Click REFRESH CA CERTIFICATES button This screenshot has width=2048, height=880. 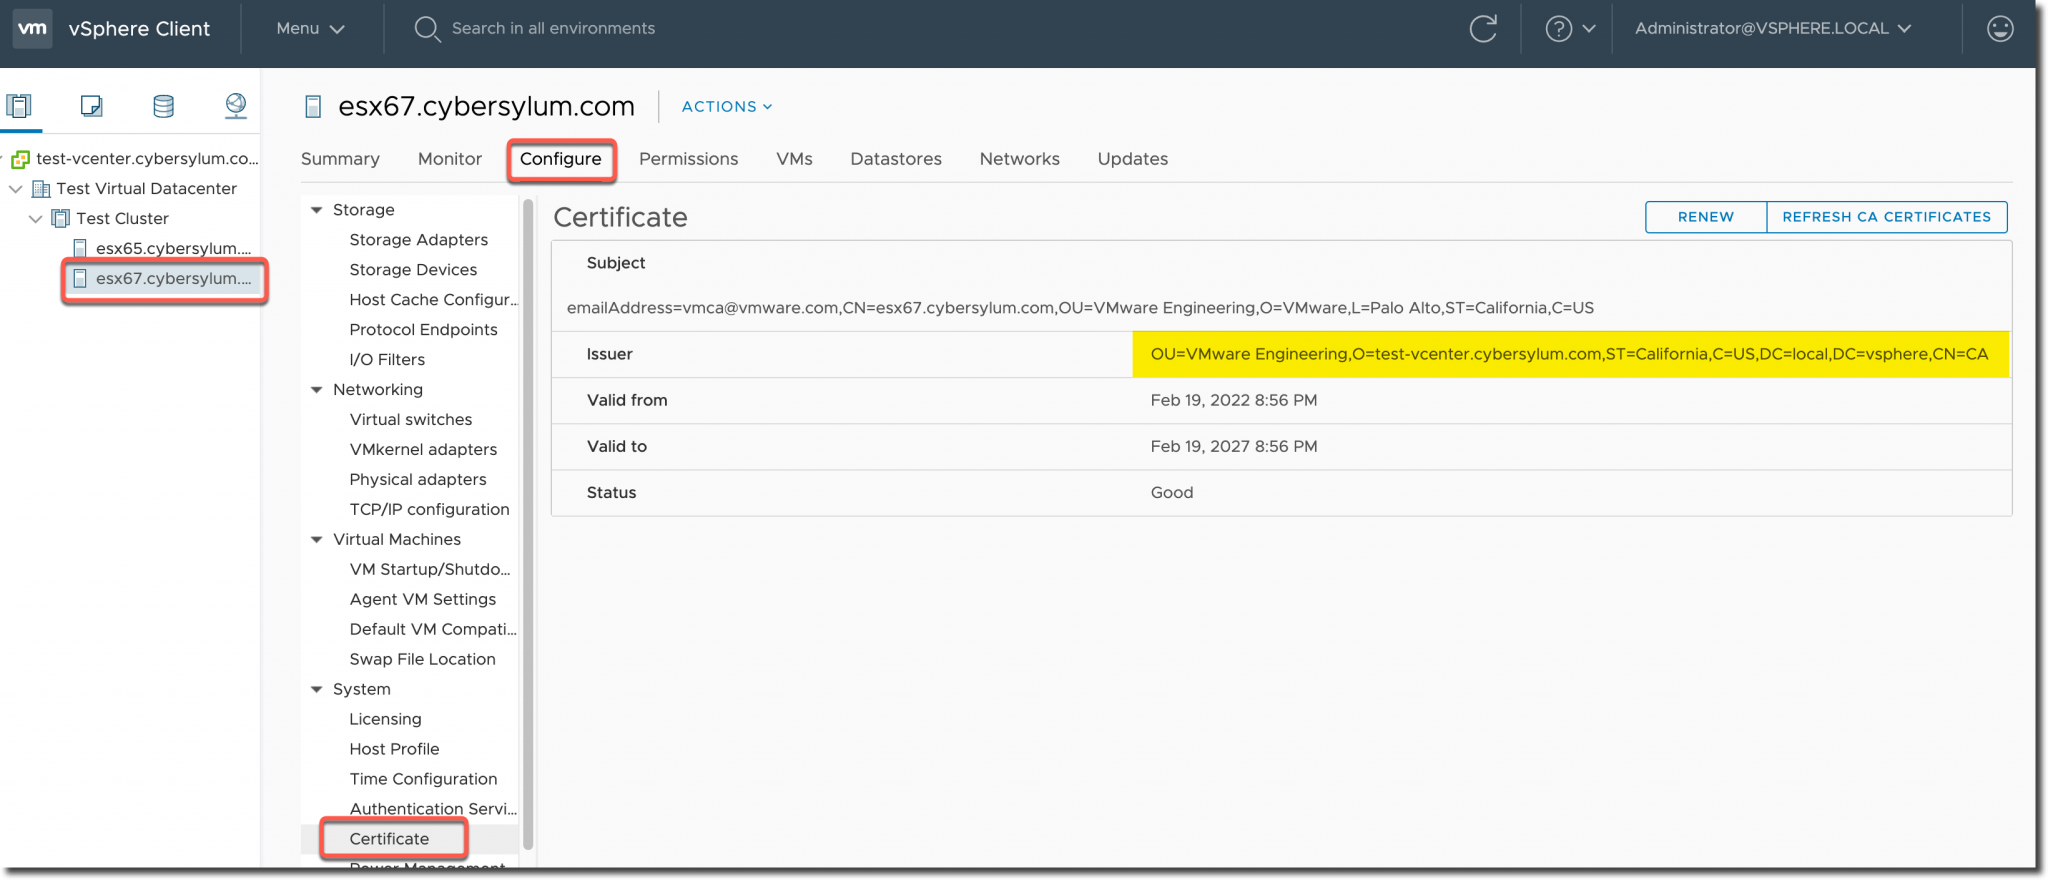[1887, 217]
